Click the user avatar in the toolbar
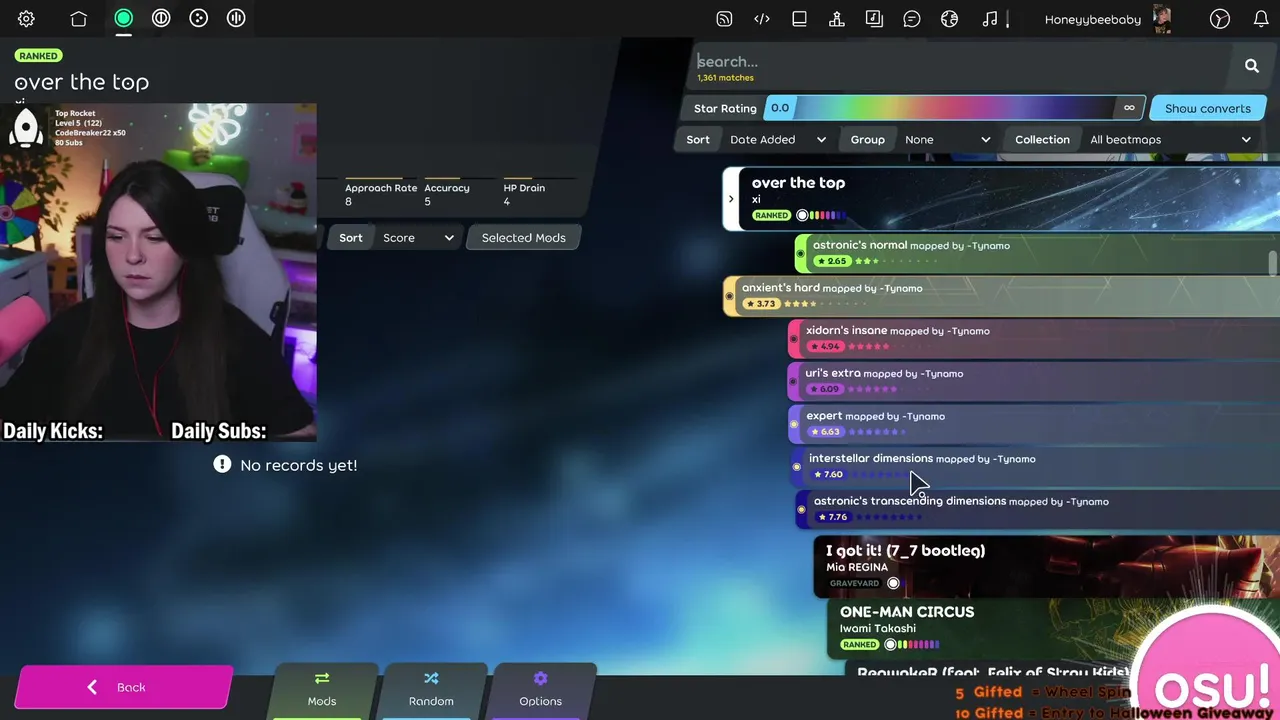Viewport: 1280px width, 720px height. tap(1162, 19)
